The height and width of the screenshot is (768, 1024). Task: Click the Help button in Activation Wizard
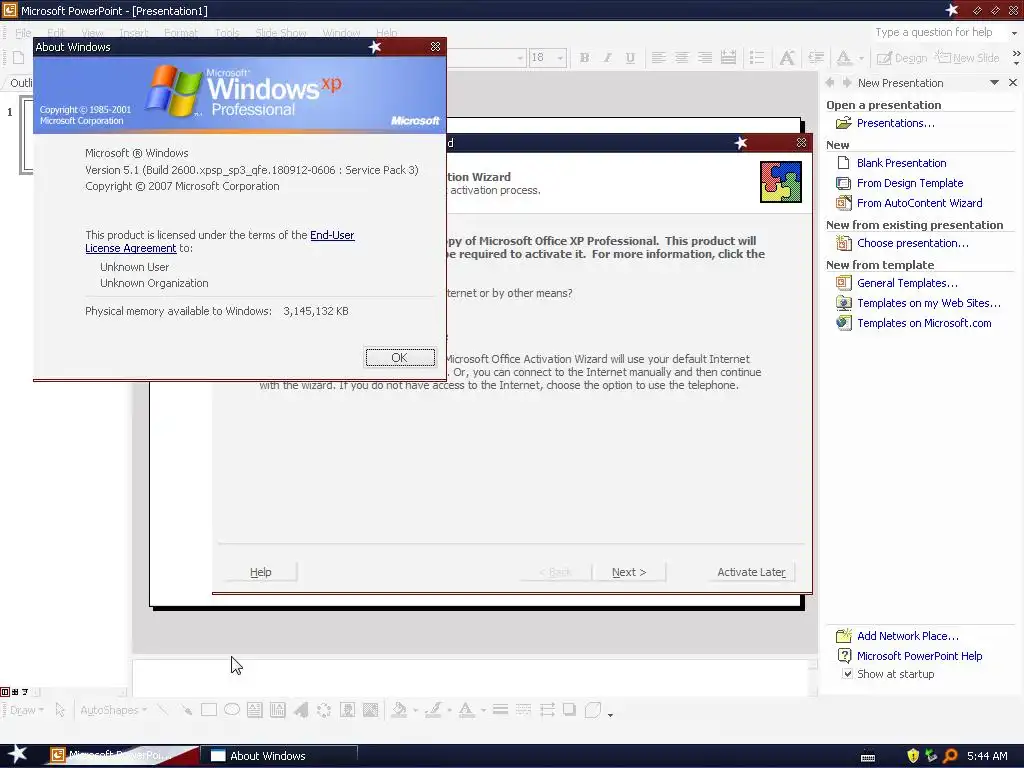coord(261,572)
